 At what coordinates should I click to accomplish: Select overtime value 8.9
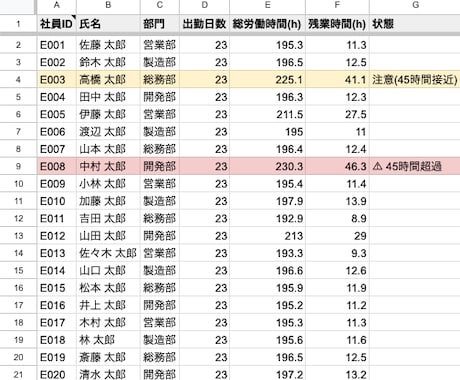[x=337, y=218]
